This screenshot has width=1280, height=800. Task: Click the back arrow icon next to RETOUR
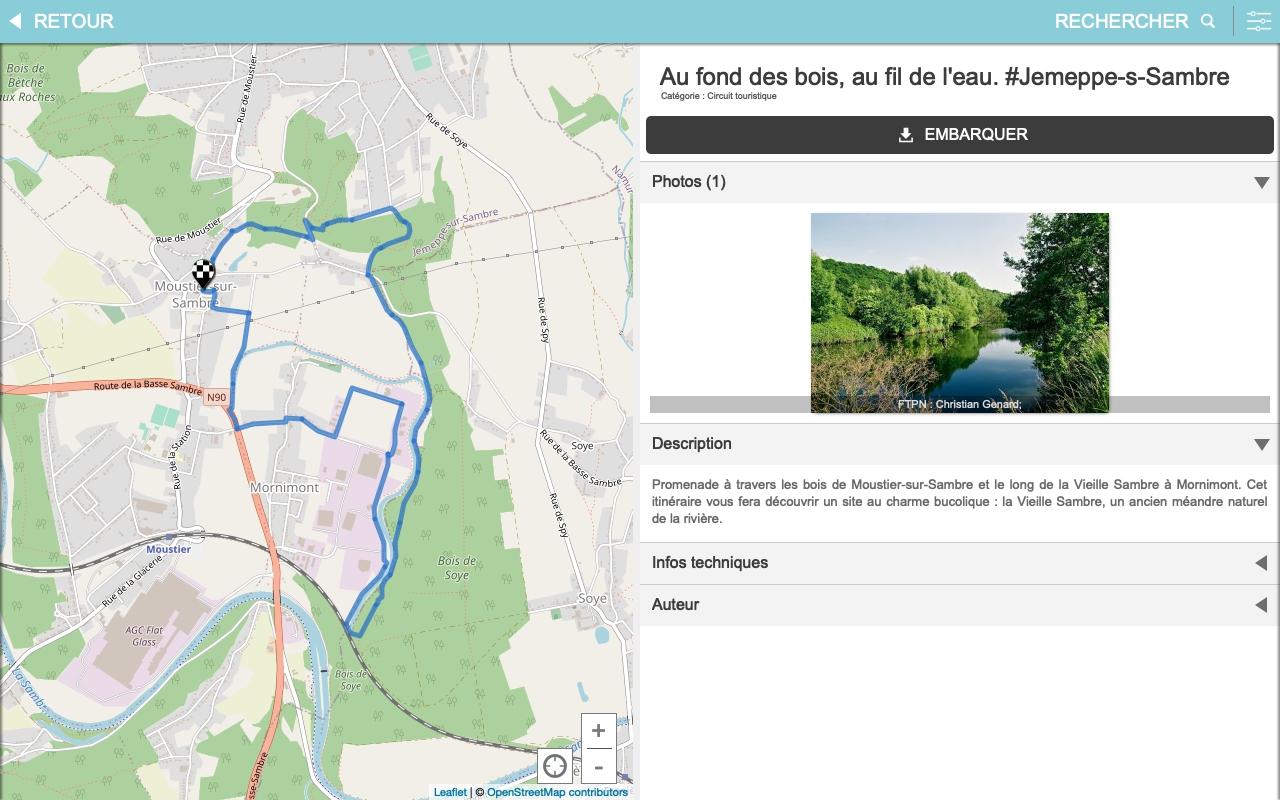point(15,21)
